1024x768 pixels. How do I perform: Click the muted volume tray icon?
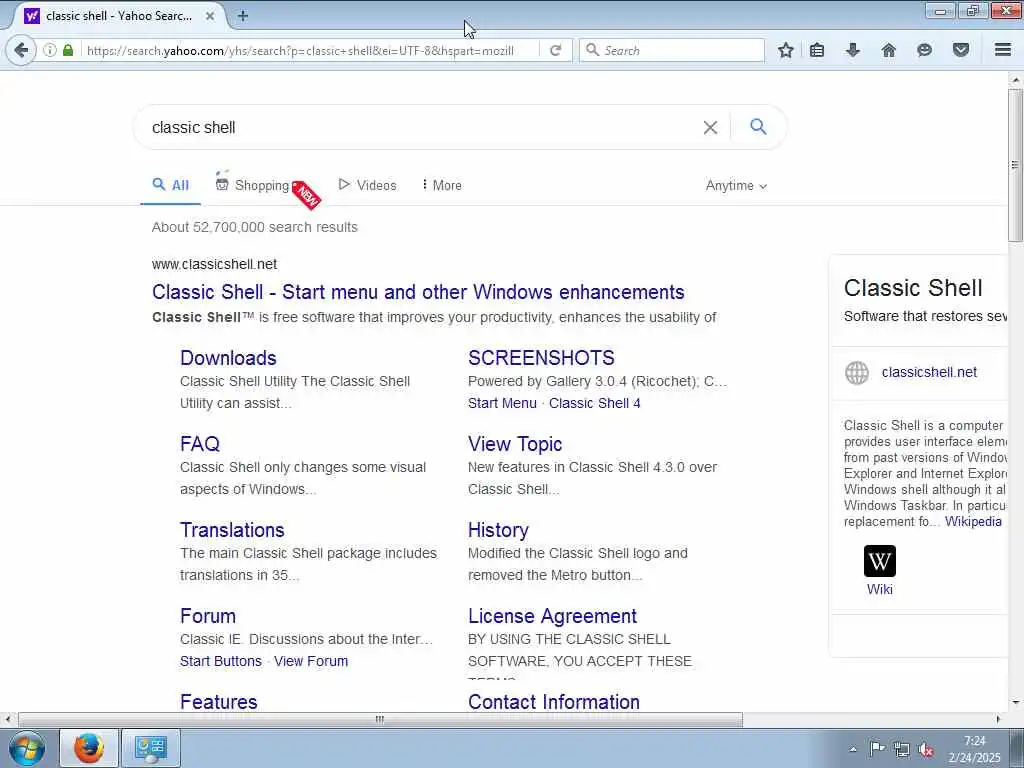926,750
